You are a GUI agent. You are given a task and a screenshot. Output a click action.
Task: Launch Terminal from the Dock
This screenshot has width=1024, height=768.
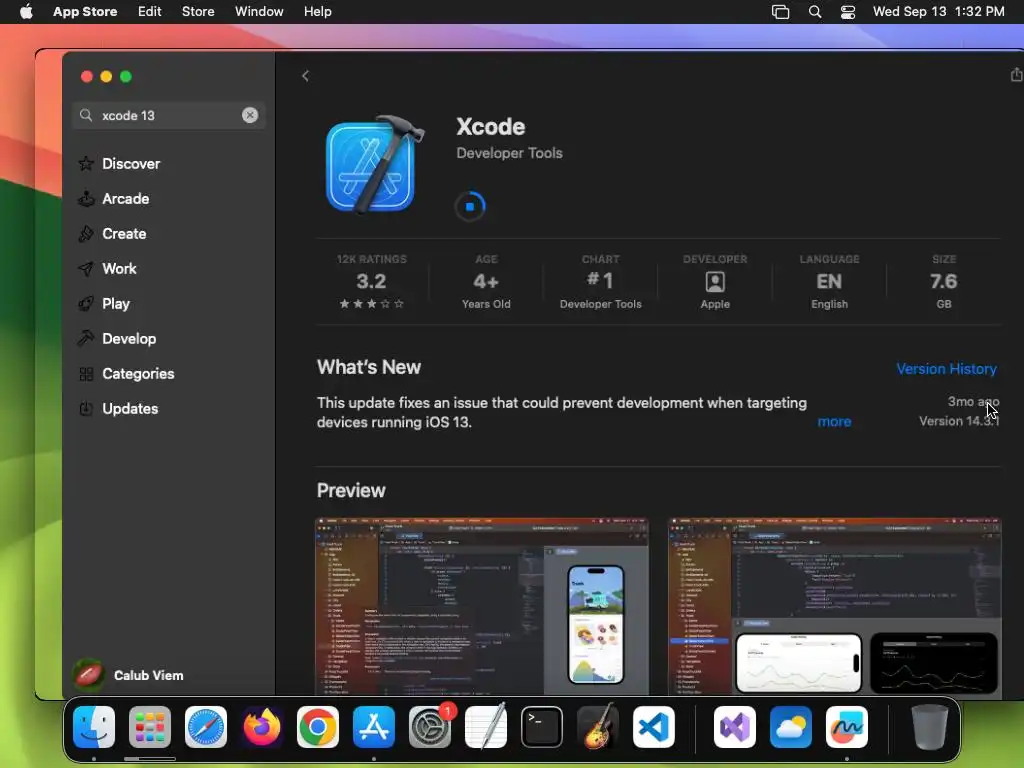point(542,727)
